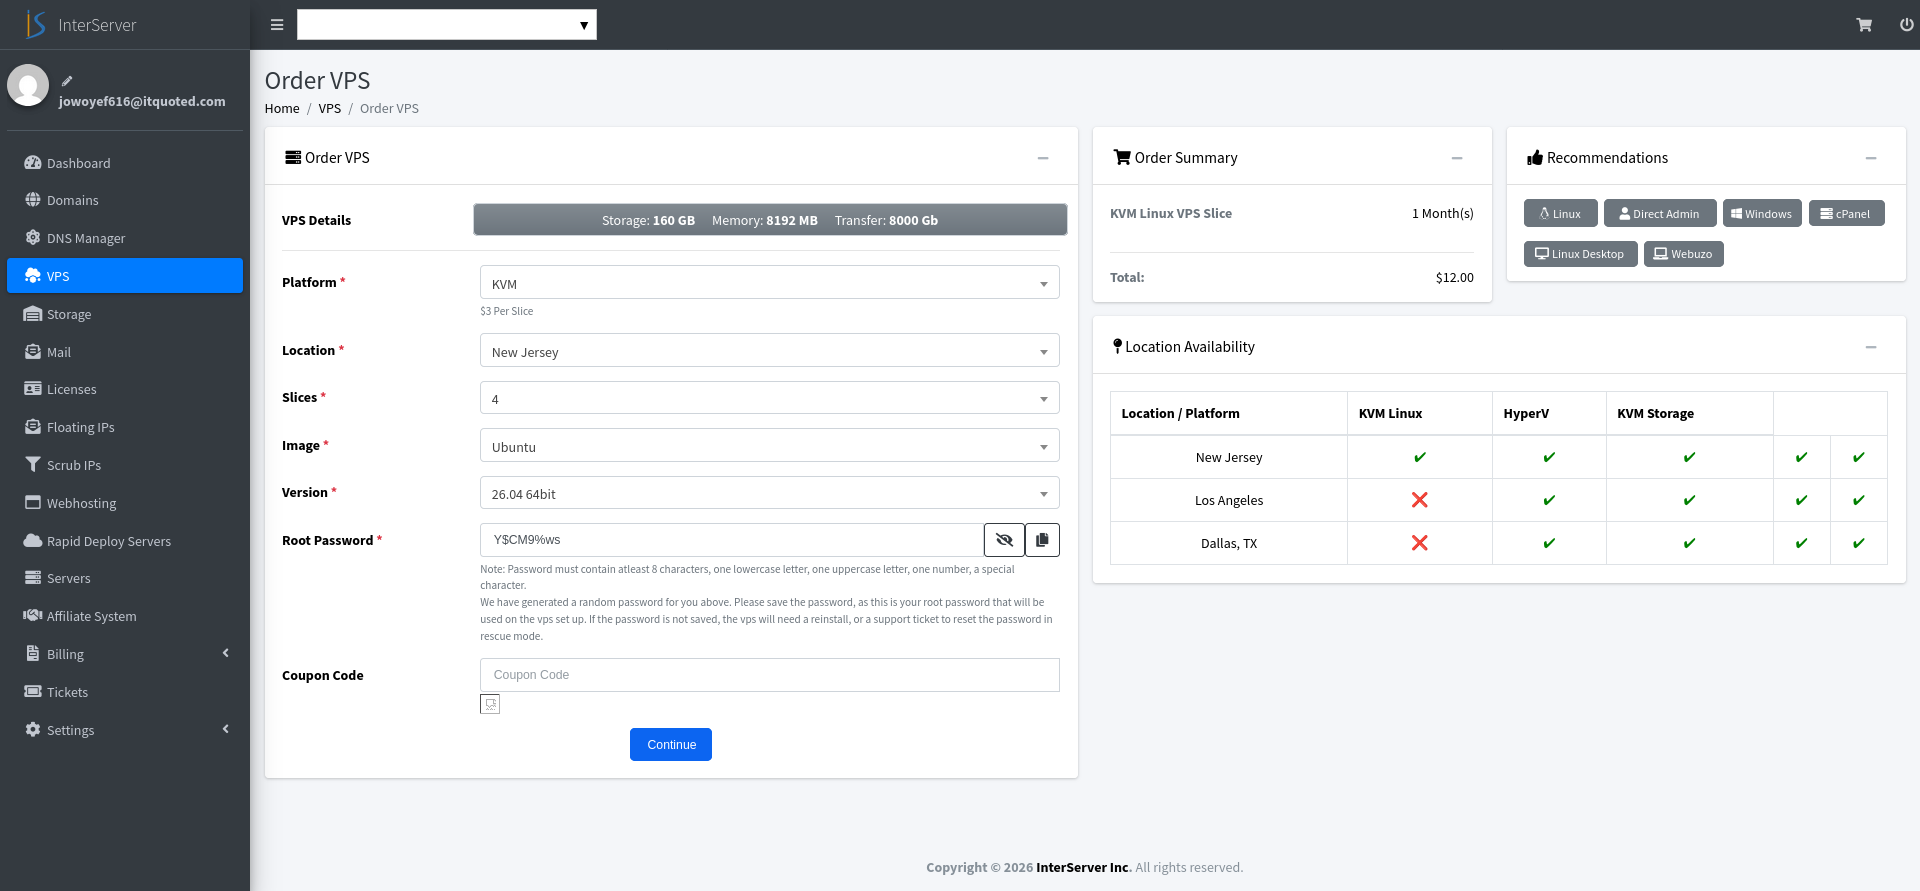Edit profile via pencil icon

[x=67, y=81]
